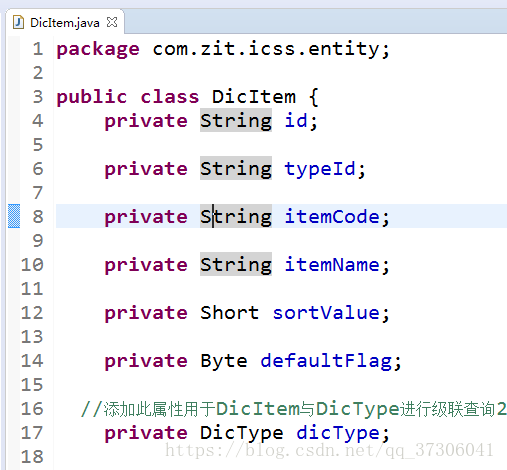This screenshot has height=470, width=507.
Task: Click line number 3 in the gutter
Action: [38, 97]
